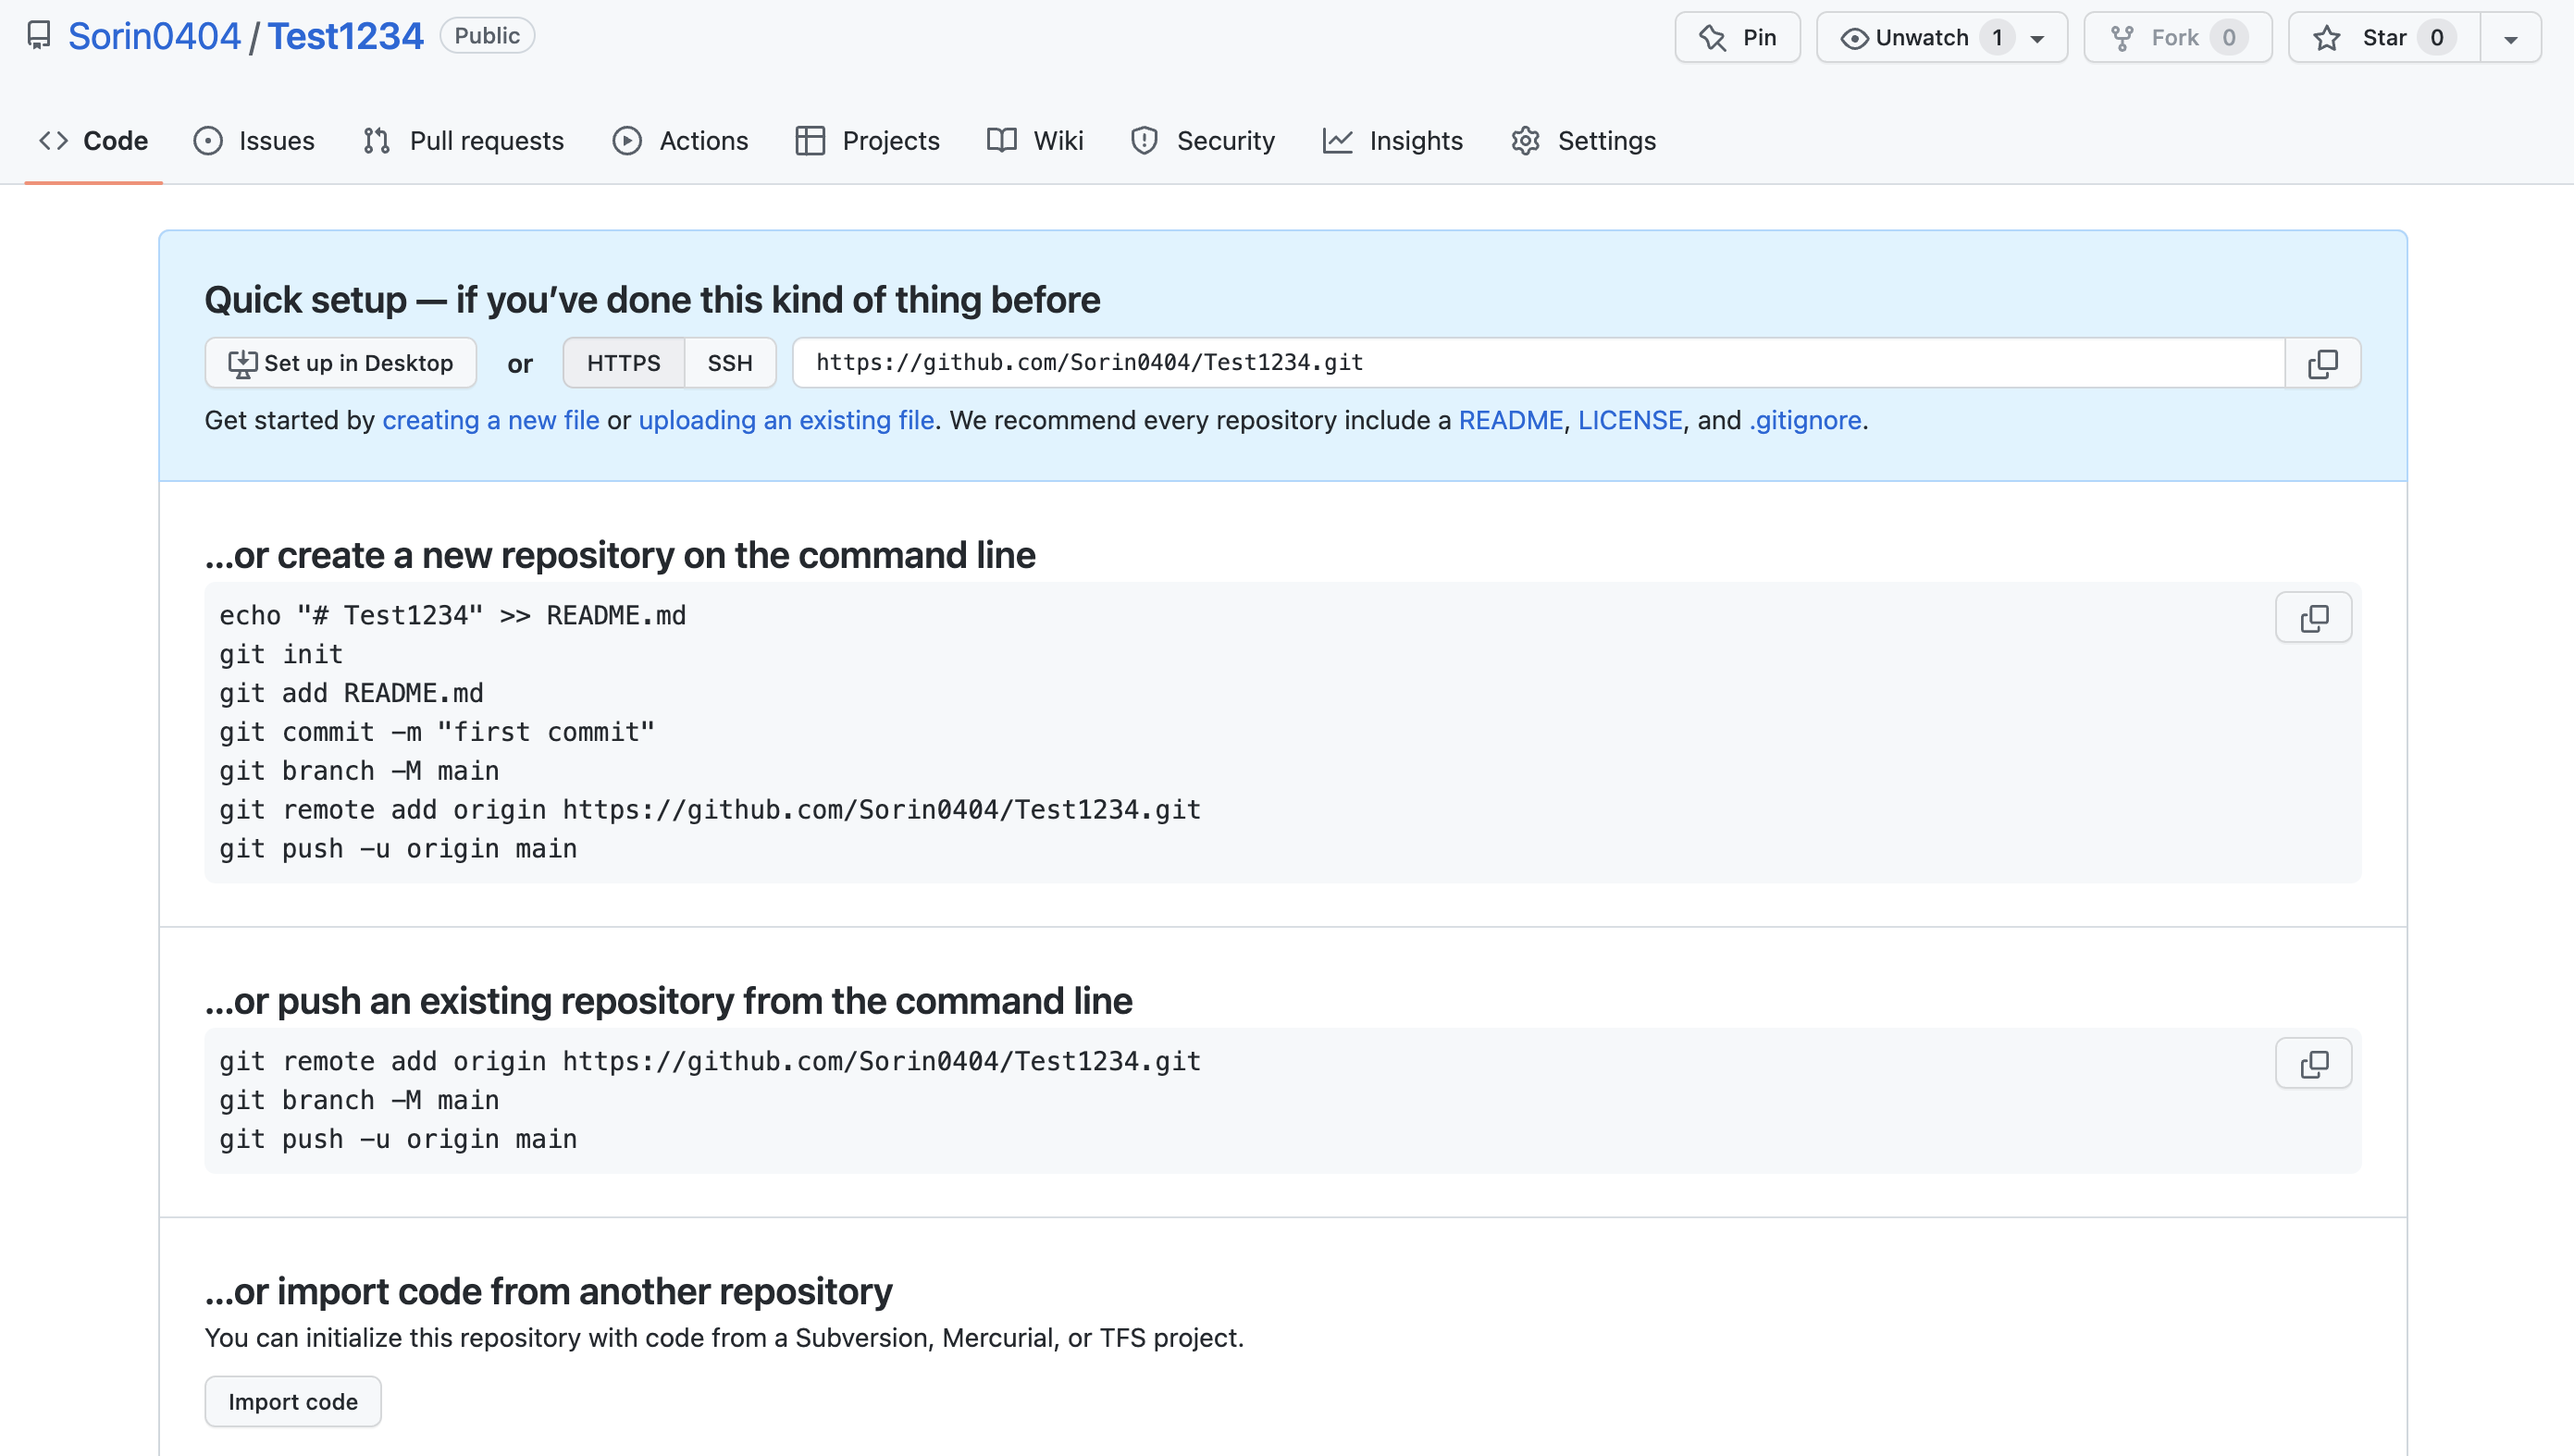This screenshot has height=1456, width=2574.
Task: Click the '...or import code from another repository' heading
Action: pyautogui.click(x=548, y=1291)
